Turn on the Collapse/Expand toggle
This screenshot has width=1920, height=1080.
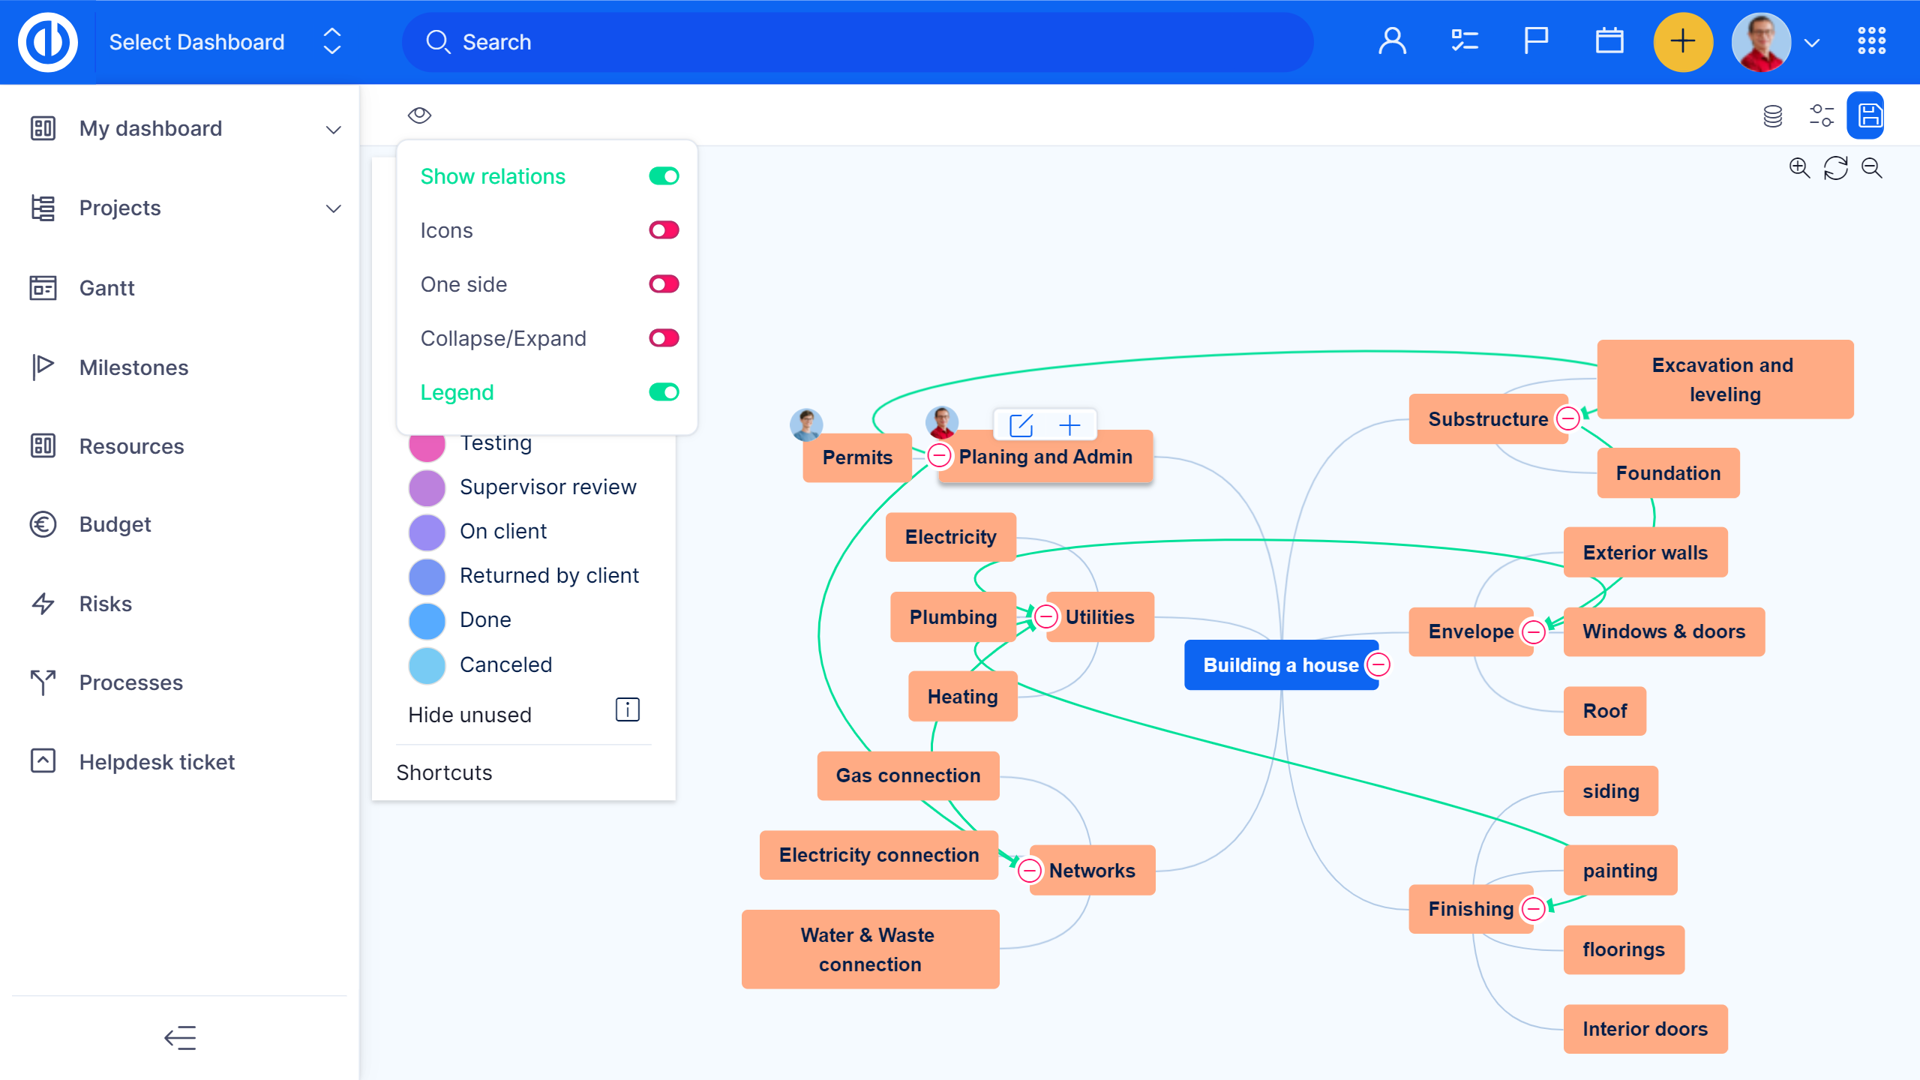(x=663, y=338)
